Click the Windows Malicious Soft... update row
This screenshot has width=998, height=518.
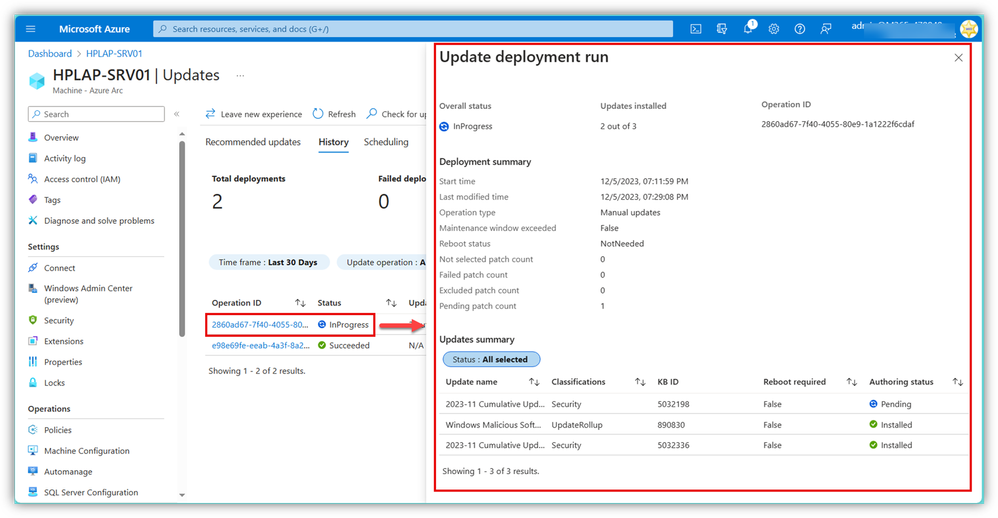tap(703, 424)
